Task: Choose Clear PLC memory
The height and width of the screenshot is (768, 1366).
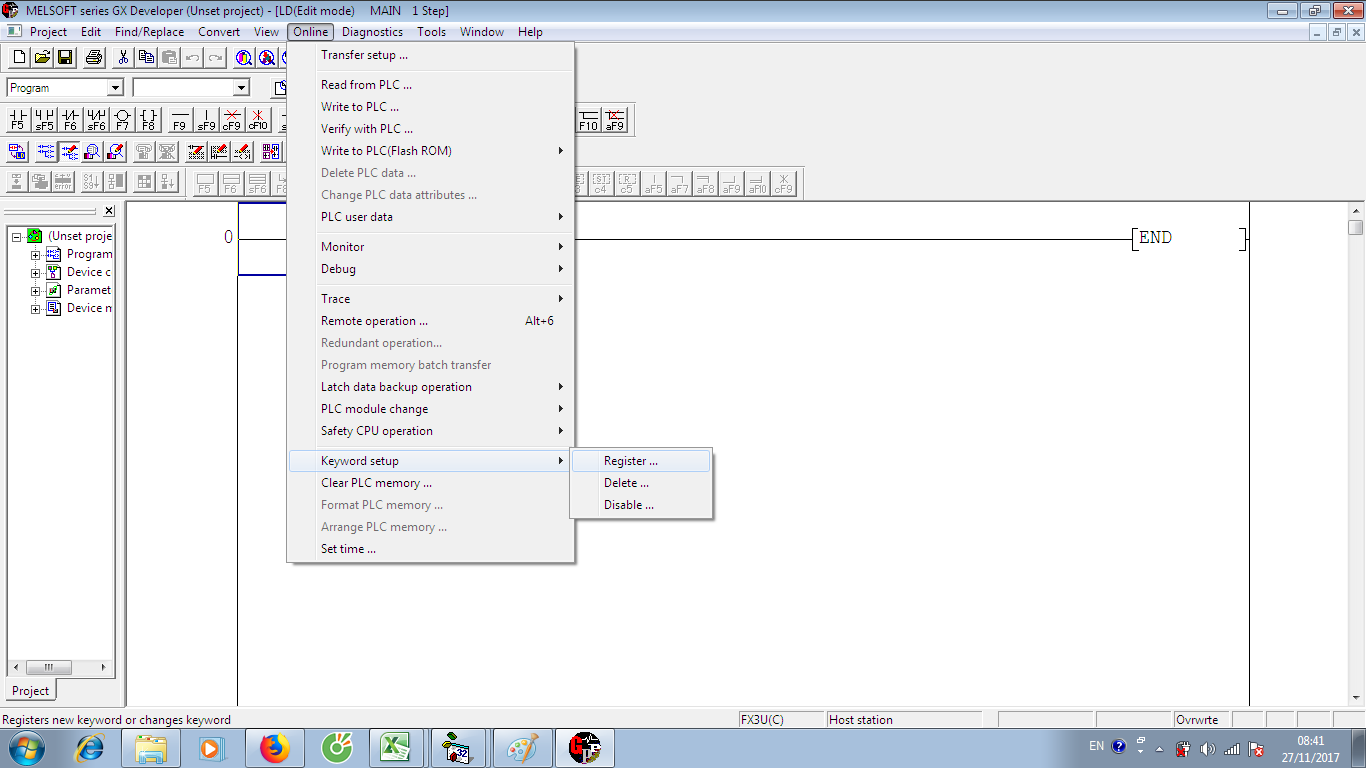Action: pyautogui.click(x=430, y=483)
